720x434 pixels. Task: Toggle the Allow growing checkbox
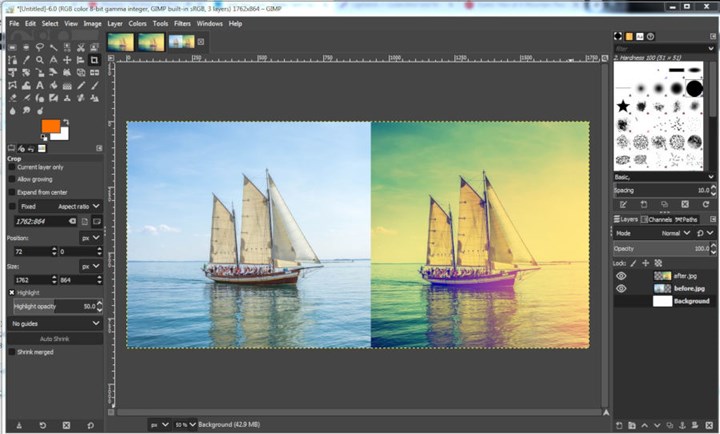point(12,179)
